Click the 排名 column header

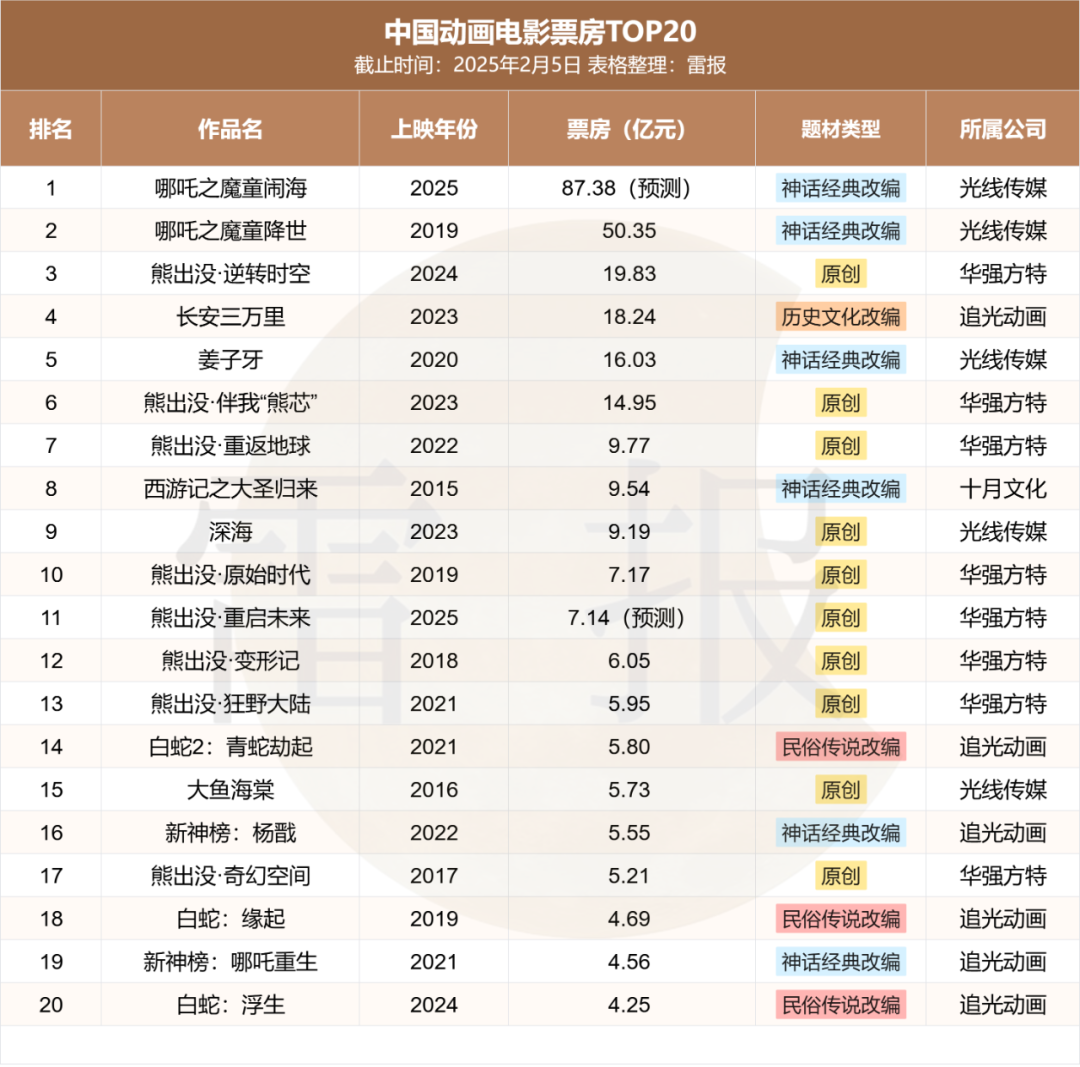(x=51, y=129)
